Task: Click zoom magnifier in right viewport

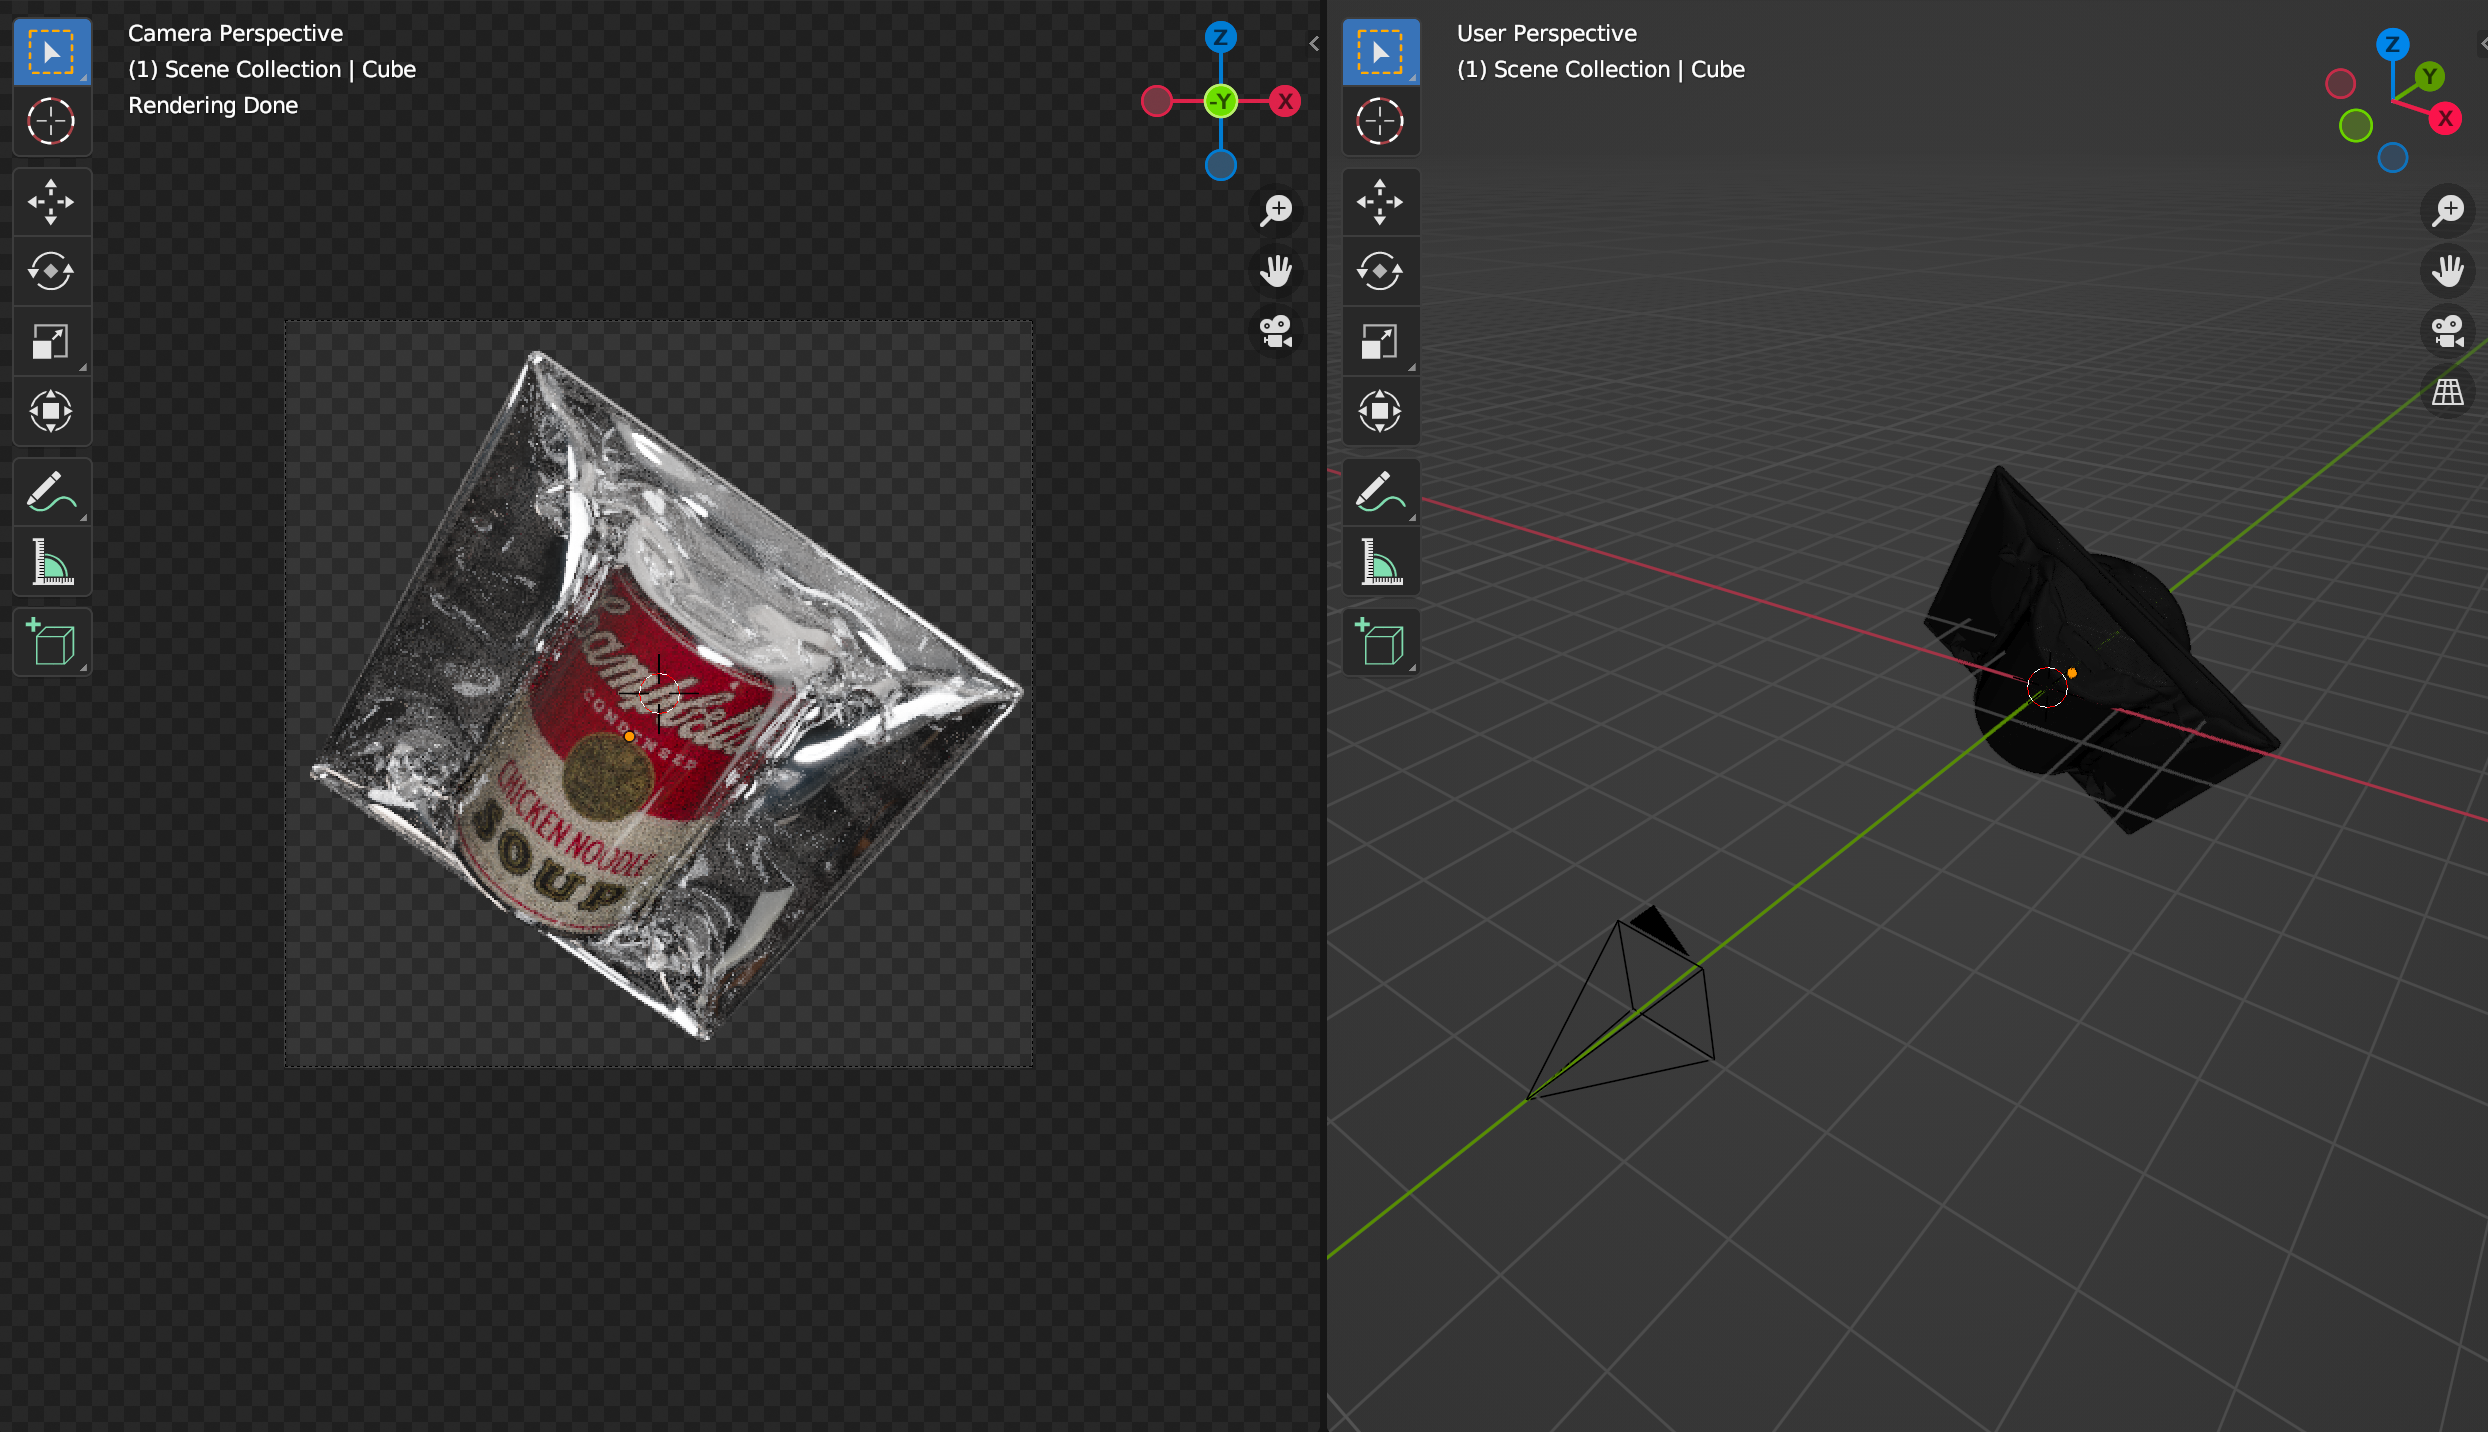Action: (x=2448, y=210)
